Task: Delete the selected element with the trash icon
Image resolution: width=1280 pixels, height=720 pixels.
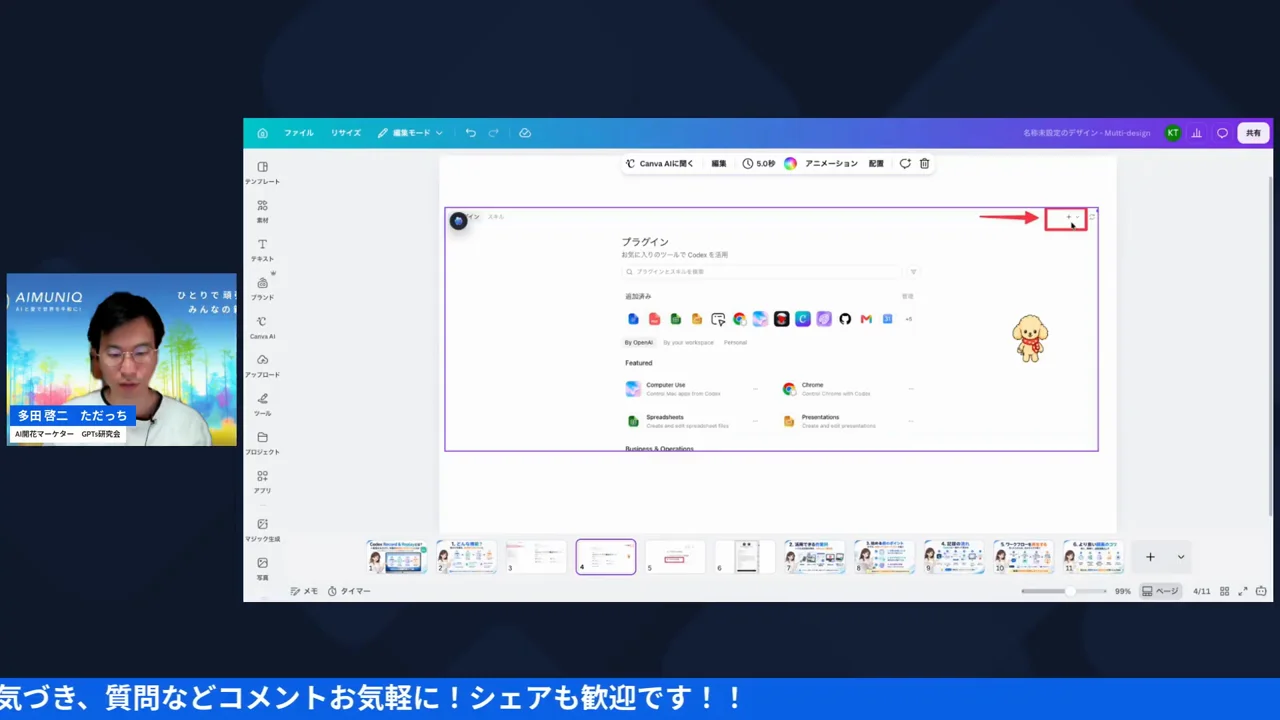Action: (924, 163)
